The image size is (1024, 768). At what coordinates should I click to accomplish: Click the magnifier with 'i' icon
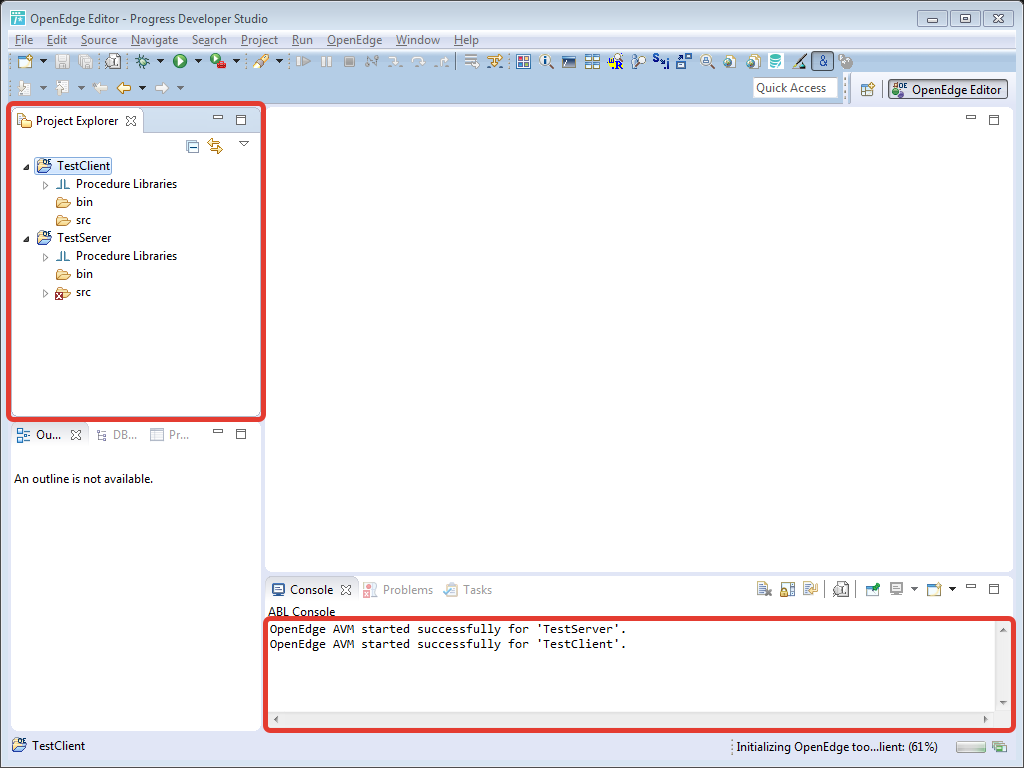pyautogui.click(x=547, y=61)
